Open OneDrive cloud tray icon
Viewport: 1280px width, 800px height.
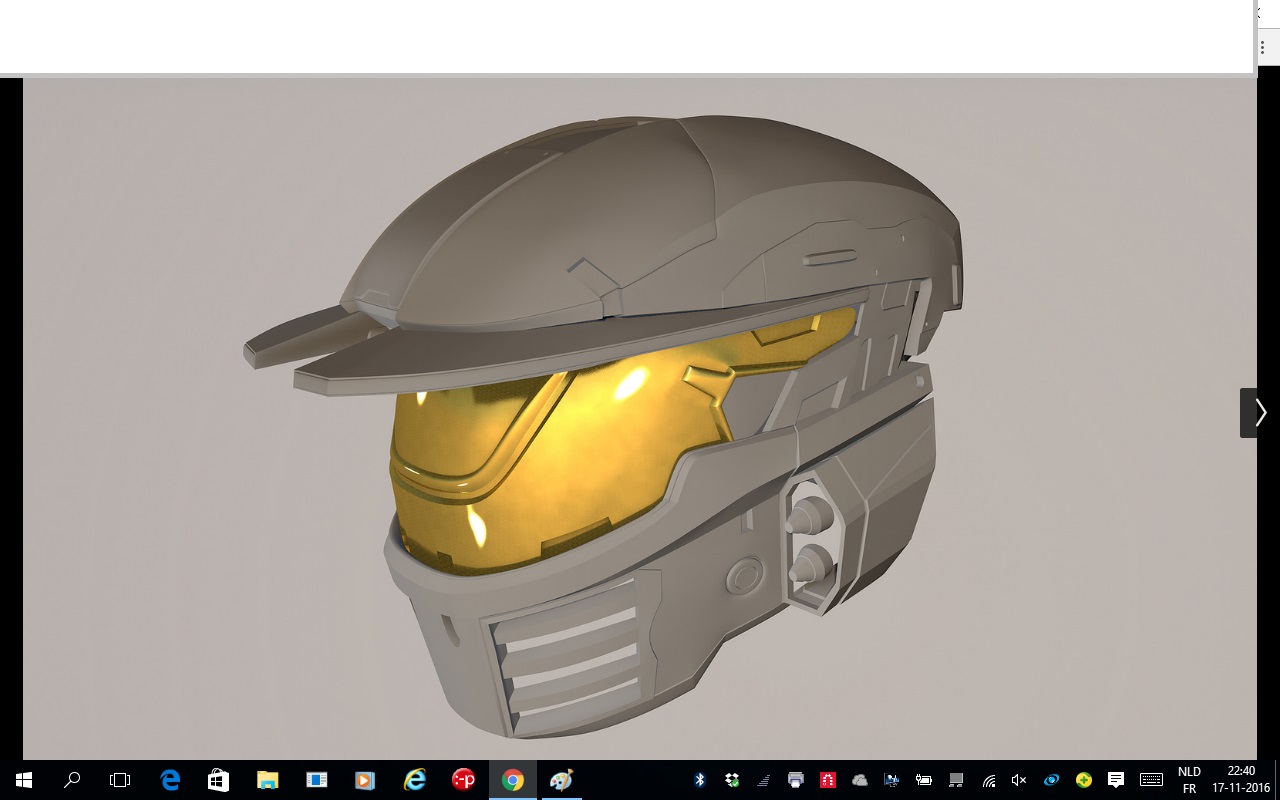click(860, 780)
